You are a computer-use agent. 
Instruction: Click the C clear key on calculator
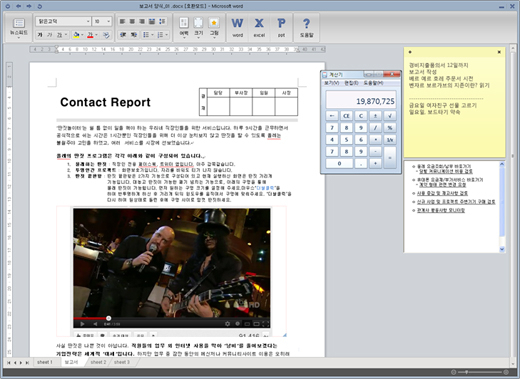[x=361, y=116]
